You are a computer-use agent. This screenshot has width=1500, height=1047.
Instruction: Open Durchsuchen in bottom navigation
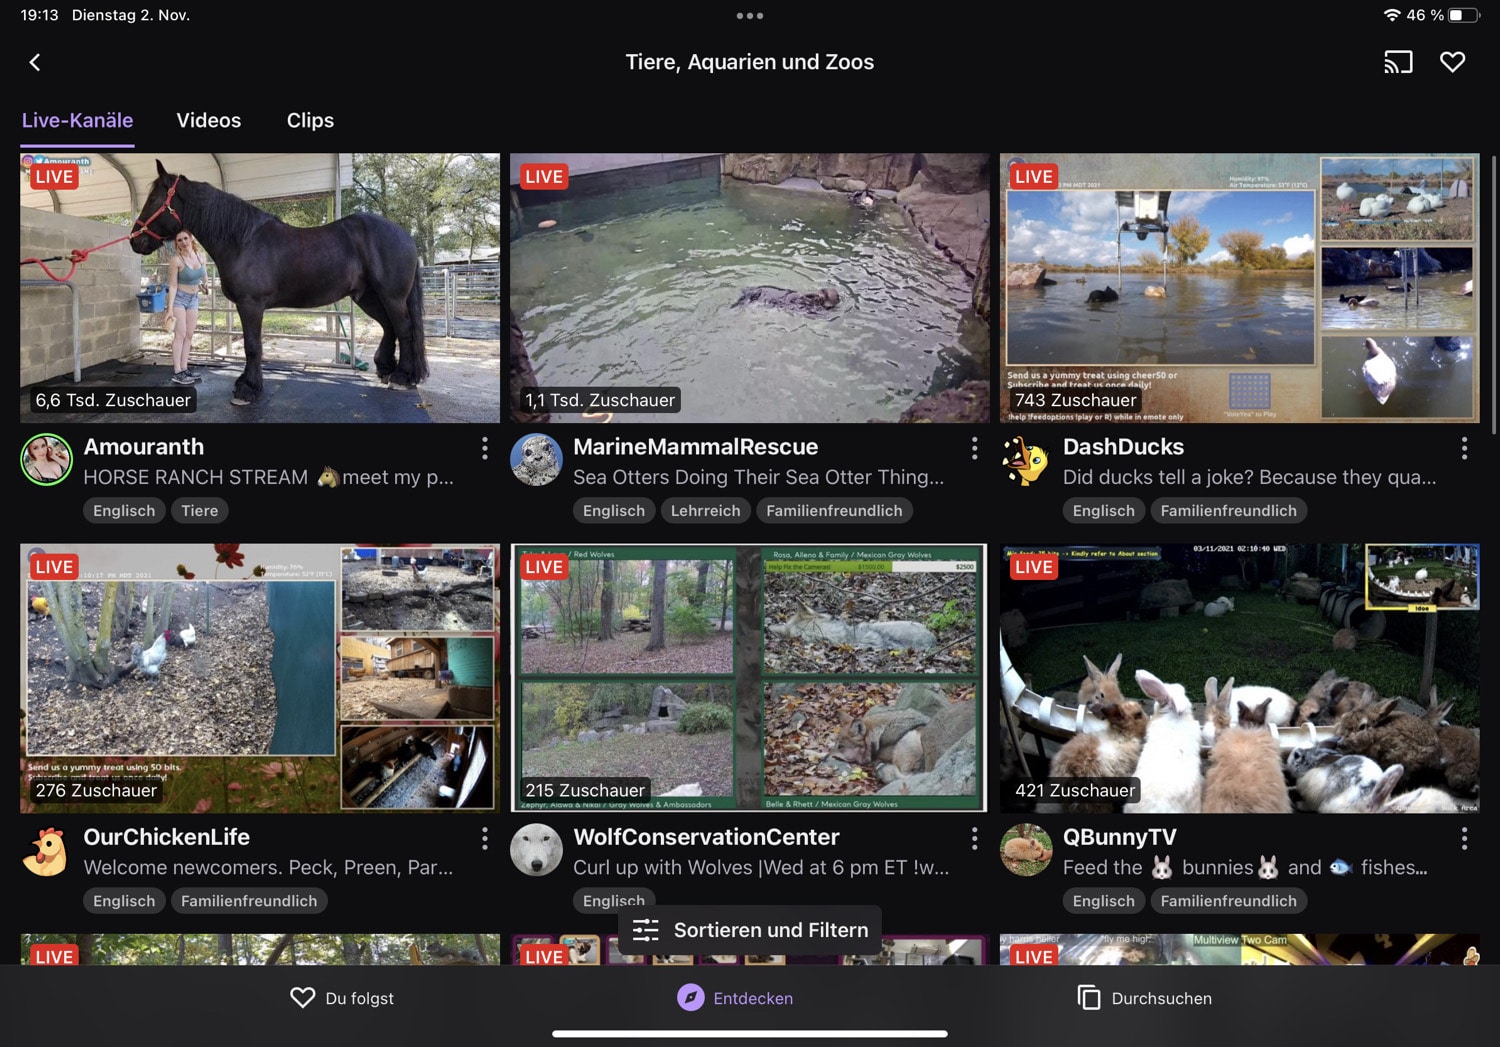1145,998
